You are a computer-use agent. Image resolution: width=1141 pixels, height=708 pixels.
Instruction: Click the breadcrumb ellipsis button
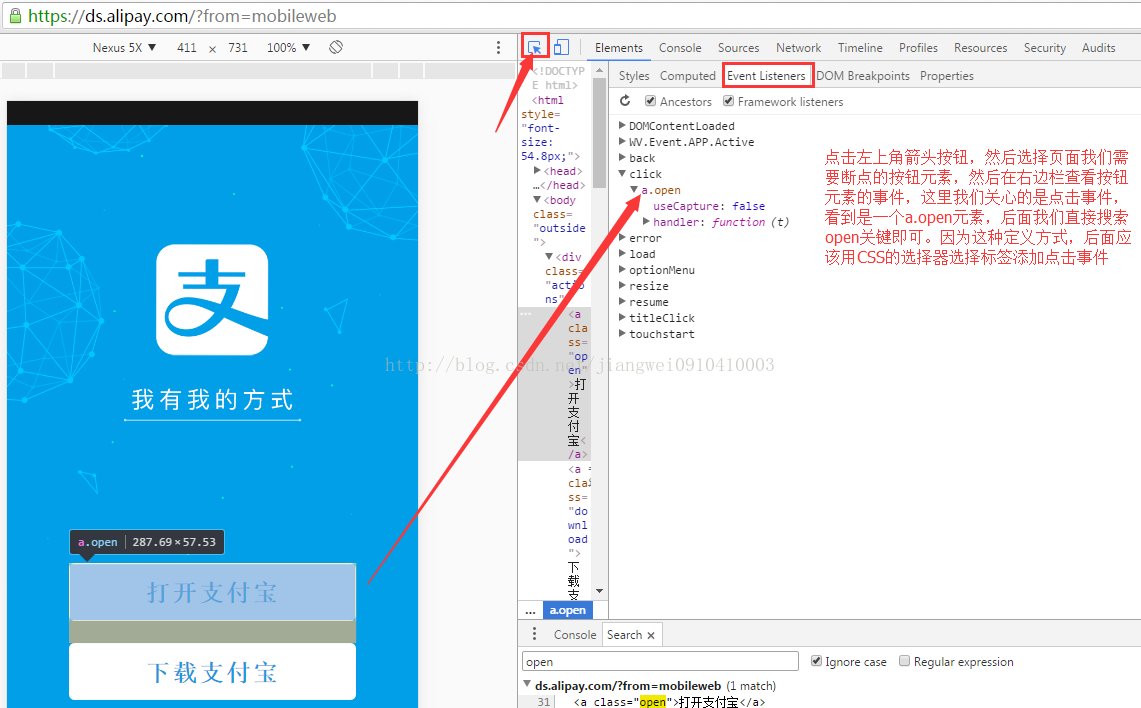(530, 610)
